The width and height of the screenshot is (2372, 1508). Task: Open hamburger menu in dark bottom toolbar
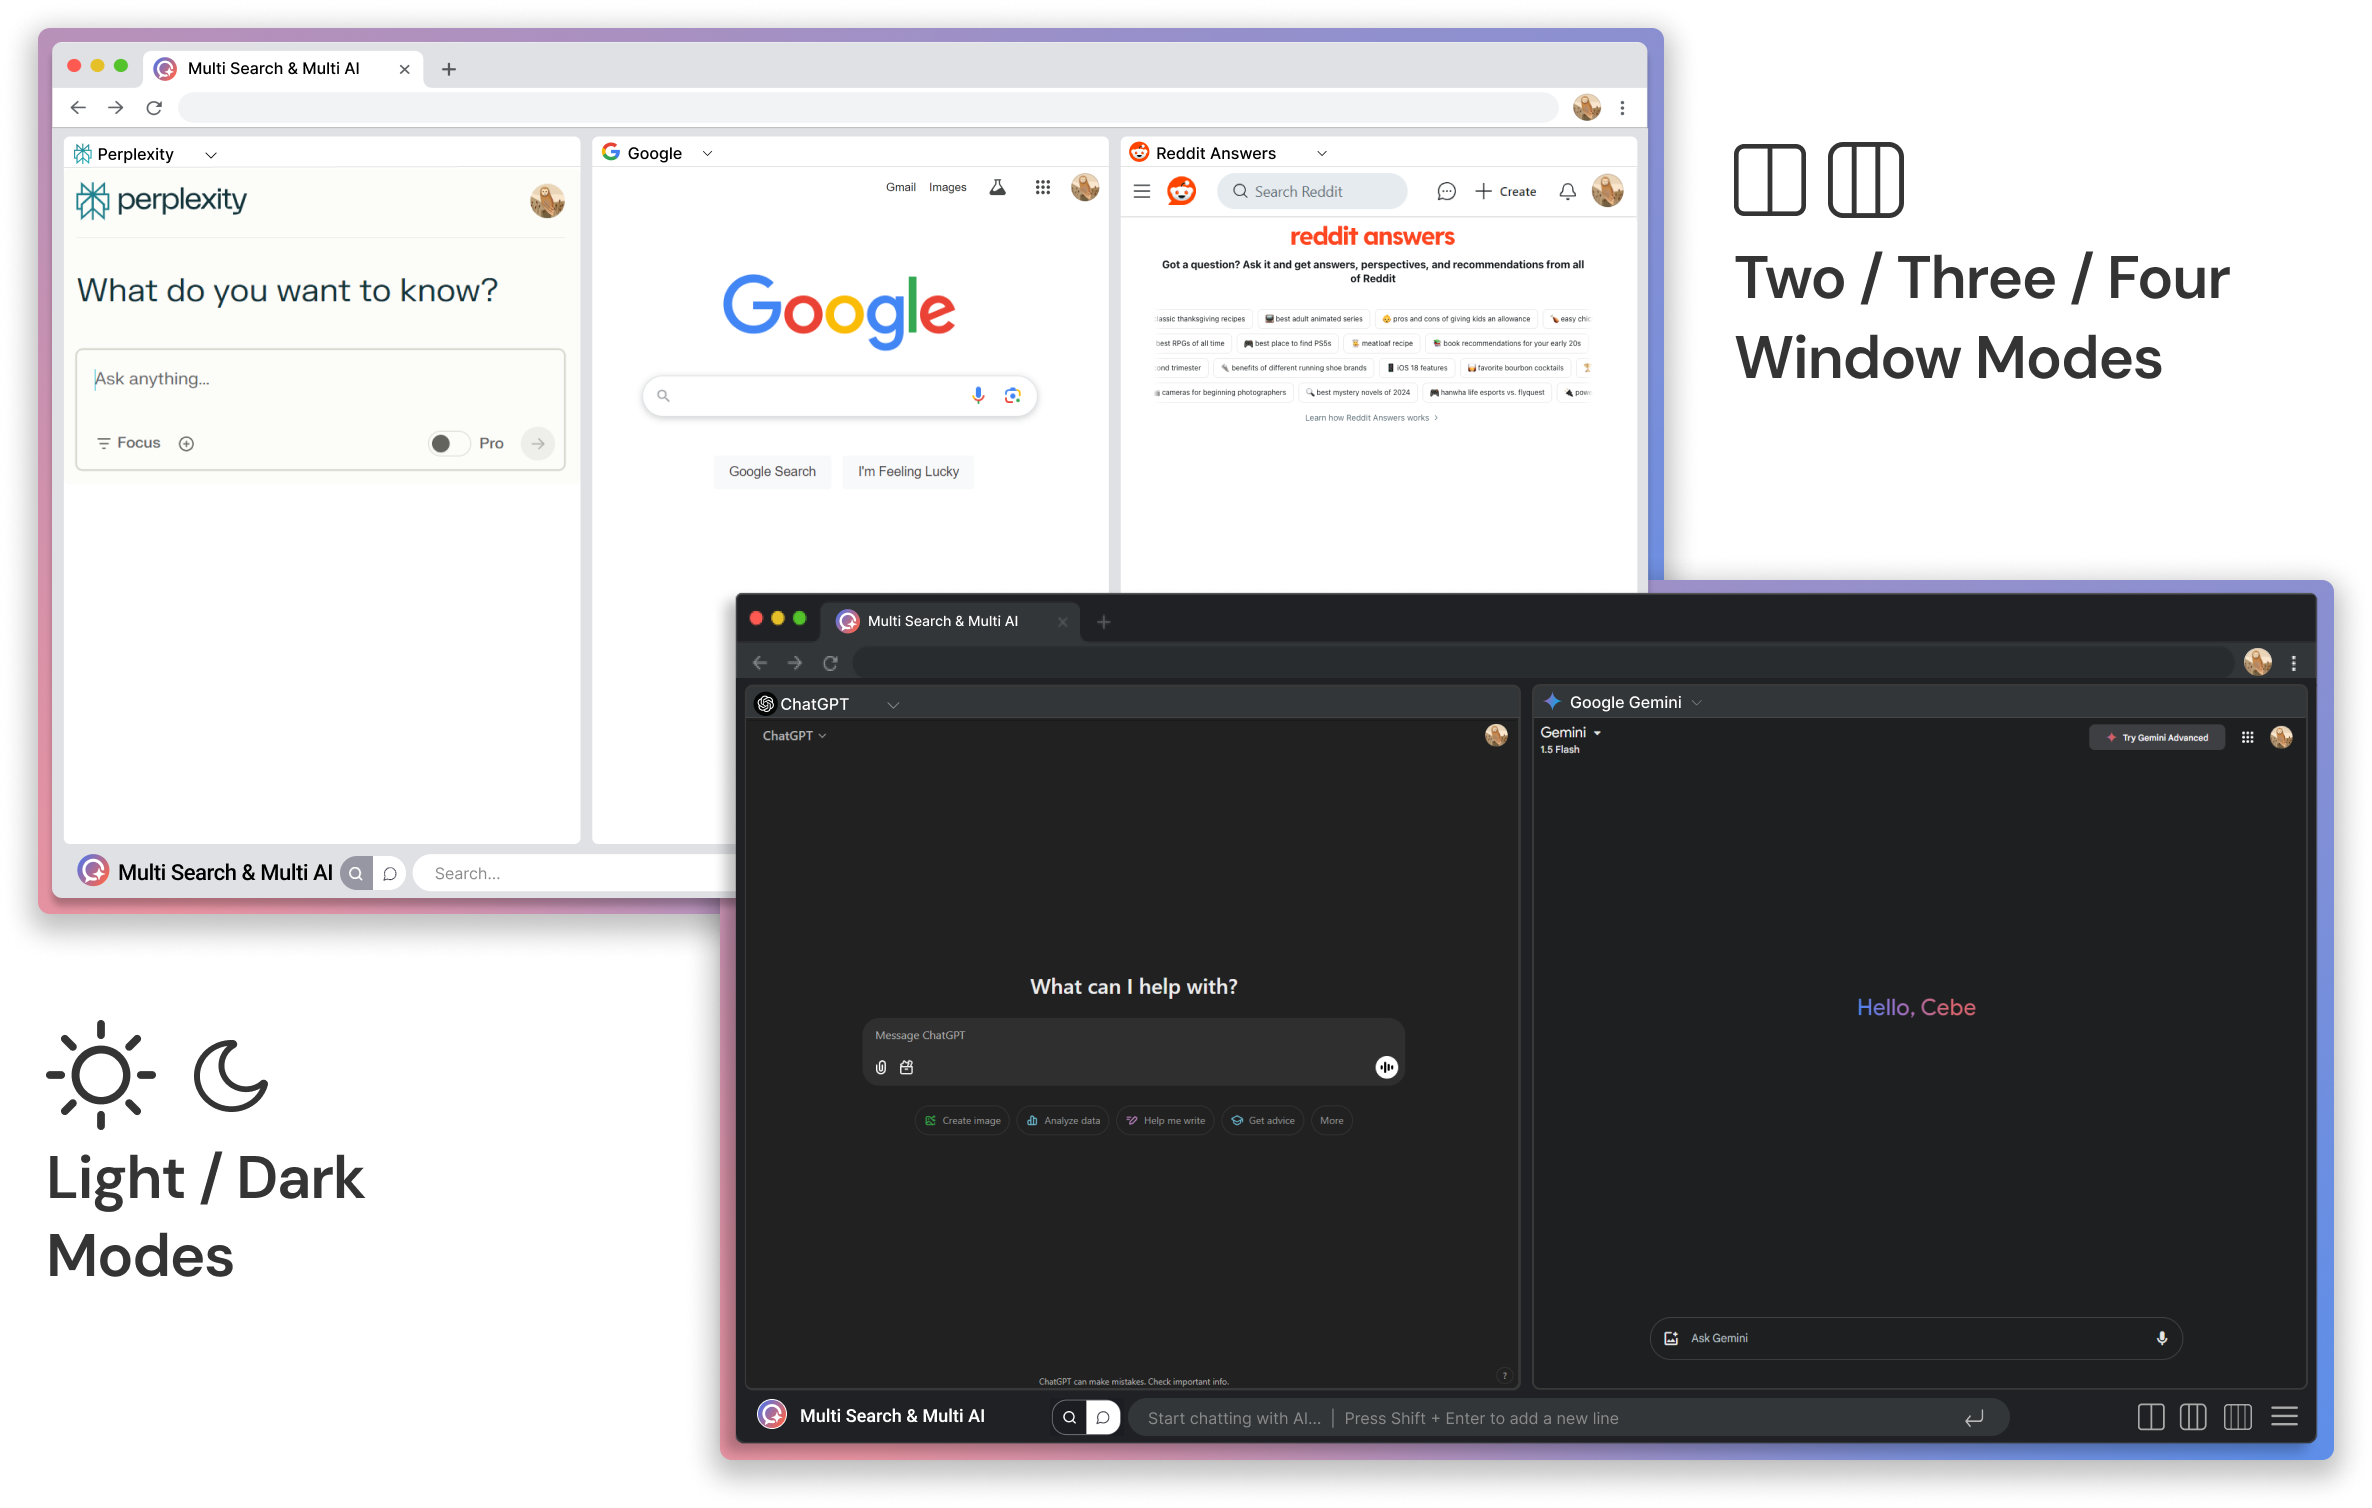[2284, 1417]
